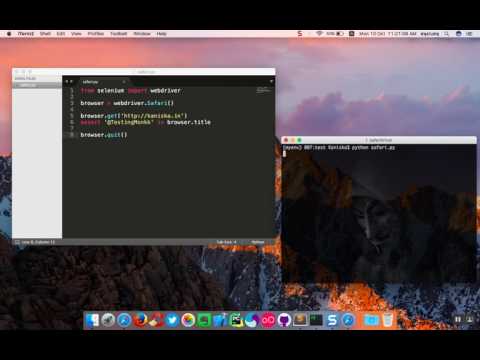Open the Toolbelt menu
The image size is (480, 360).
click(x=119, y=34)
